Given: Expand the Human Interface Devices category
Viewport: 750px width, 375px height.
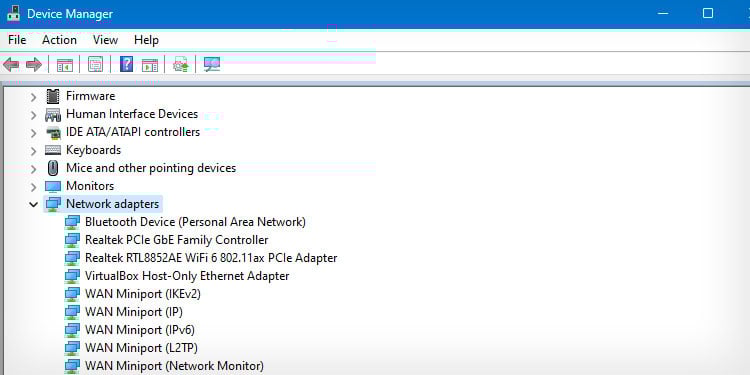Looking at the screenshot, I should pyautogui.click(x=33, y=115).
